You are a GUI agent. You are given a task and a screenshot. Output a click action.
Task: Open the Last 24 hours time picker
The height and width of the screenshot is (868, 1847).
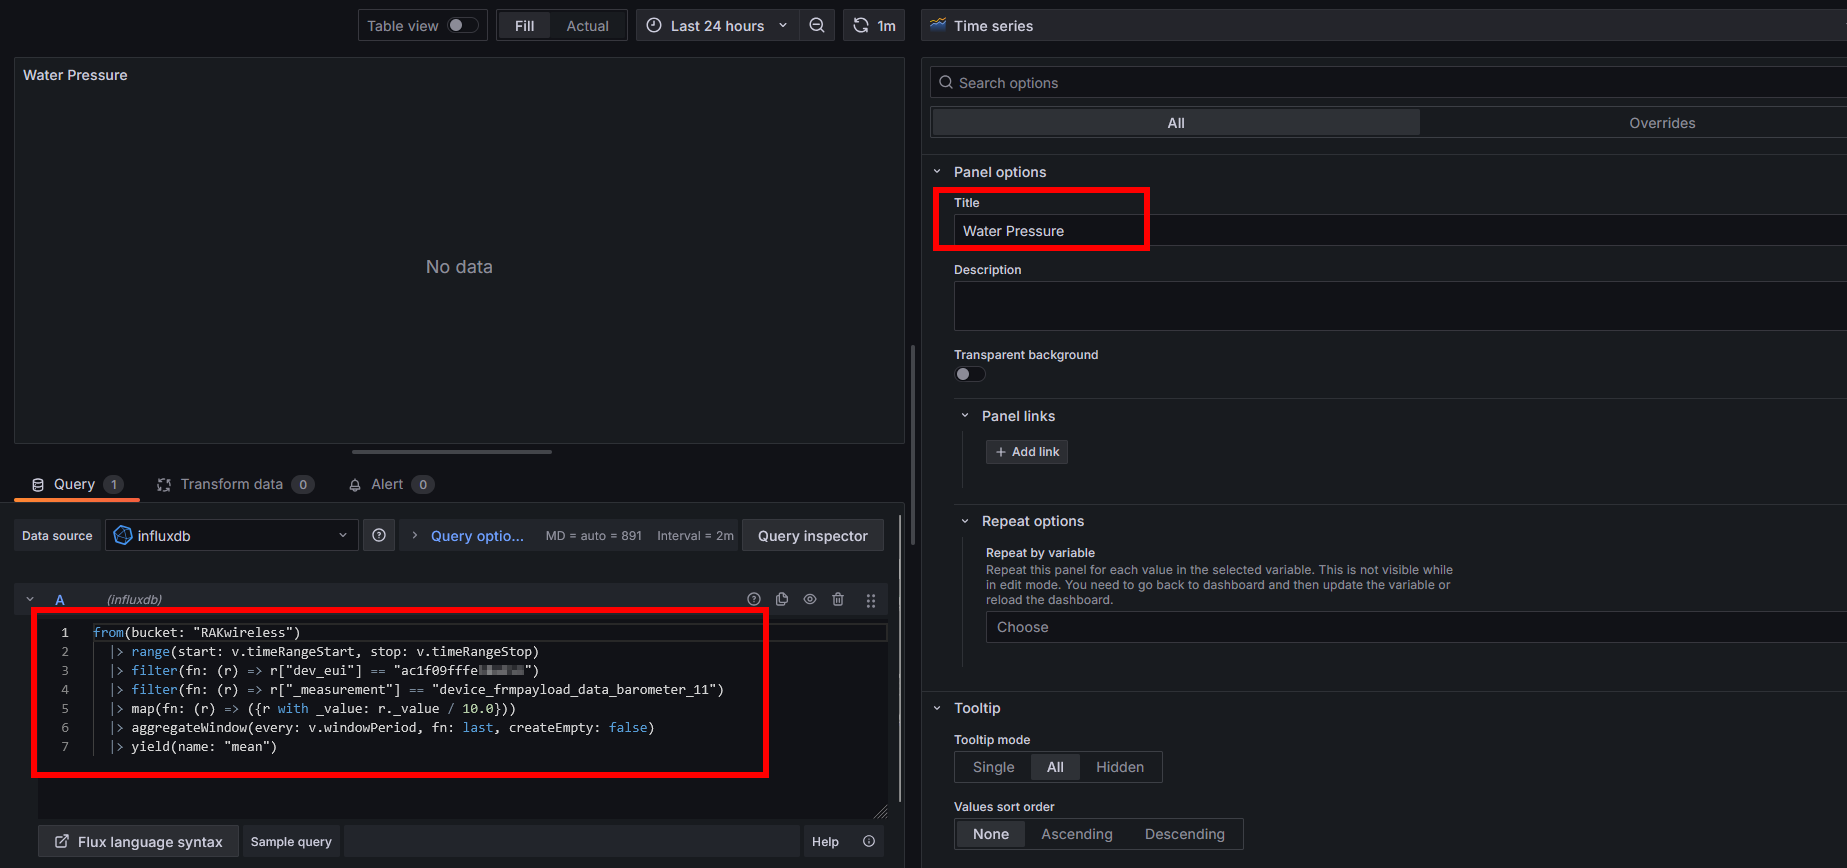[x=717, y=26]
